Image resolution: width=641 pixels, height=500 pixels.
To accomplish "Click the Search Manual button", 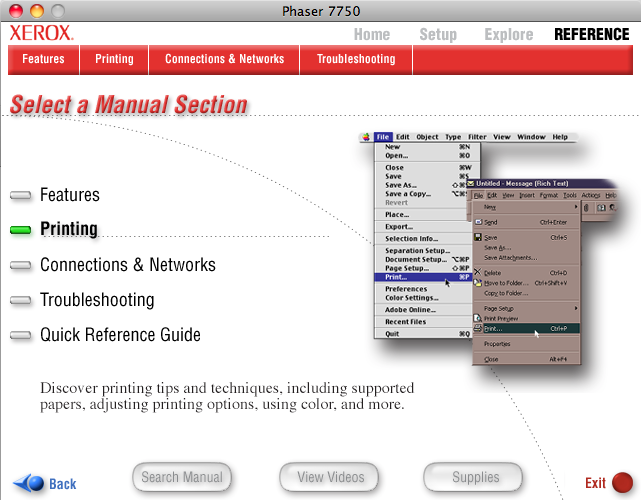I will 182,477.
